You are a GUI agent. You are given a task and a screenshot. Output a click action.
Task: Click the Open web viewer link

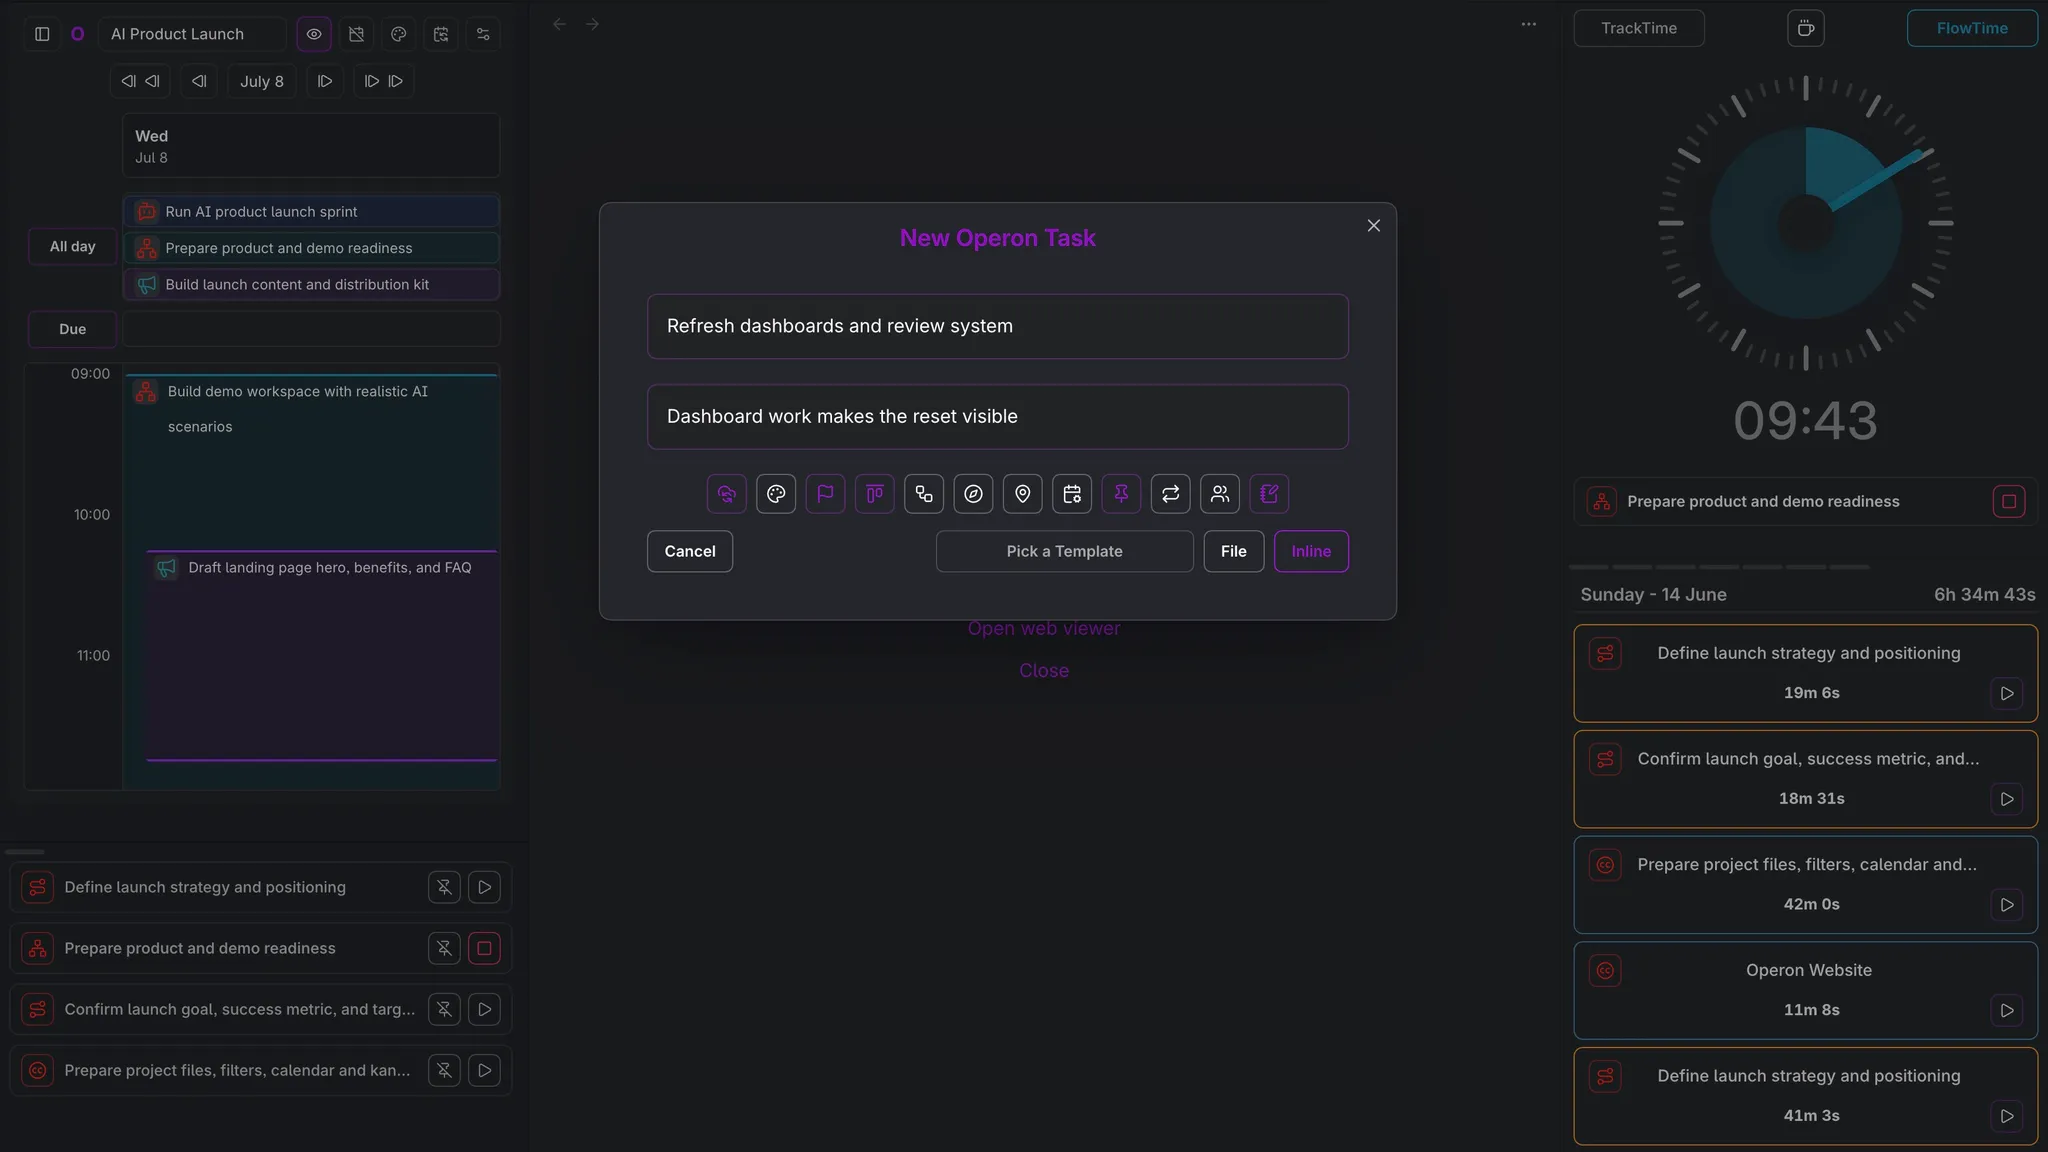(1044, 628)
